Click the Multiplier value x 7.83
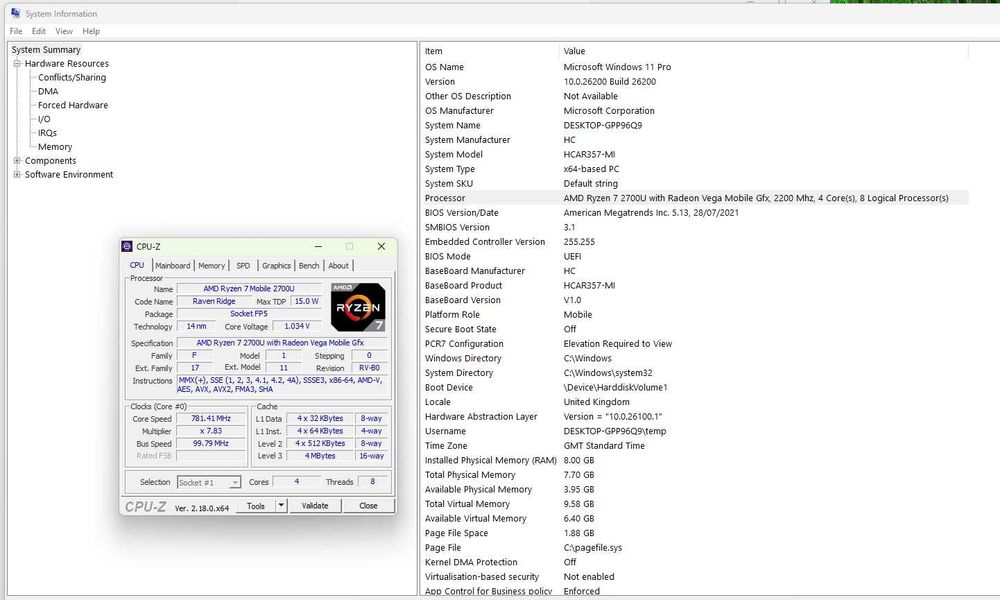The image size is (1000, 600). (211, 431)
